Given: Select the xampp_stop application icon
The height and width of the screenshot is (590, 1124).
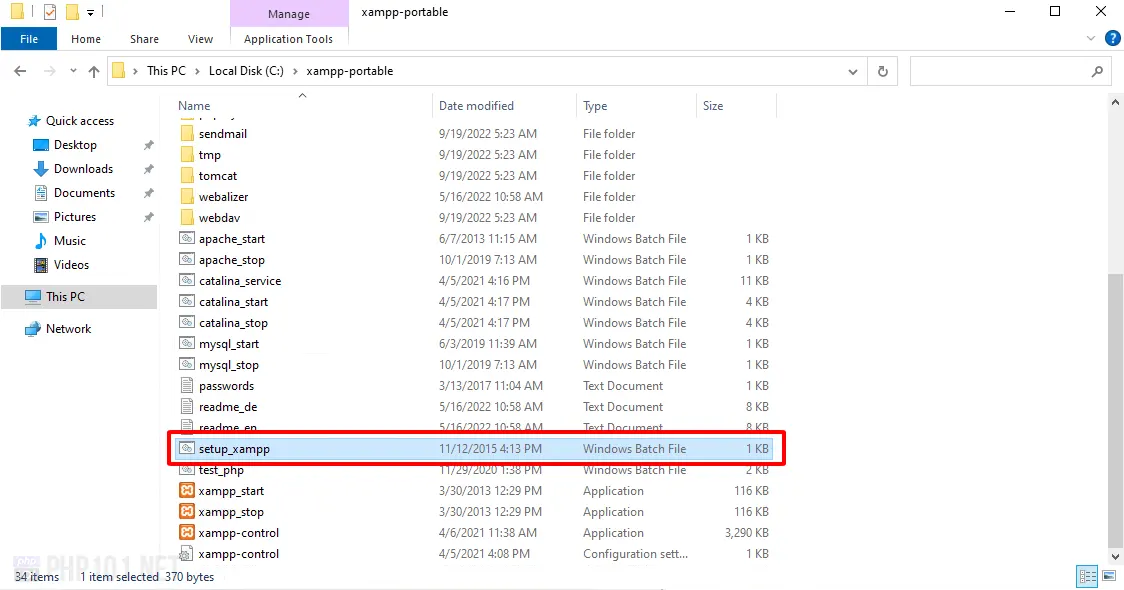Looking at the screenshot, I should (x=186, y=512).
